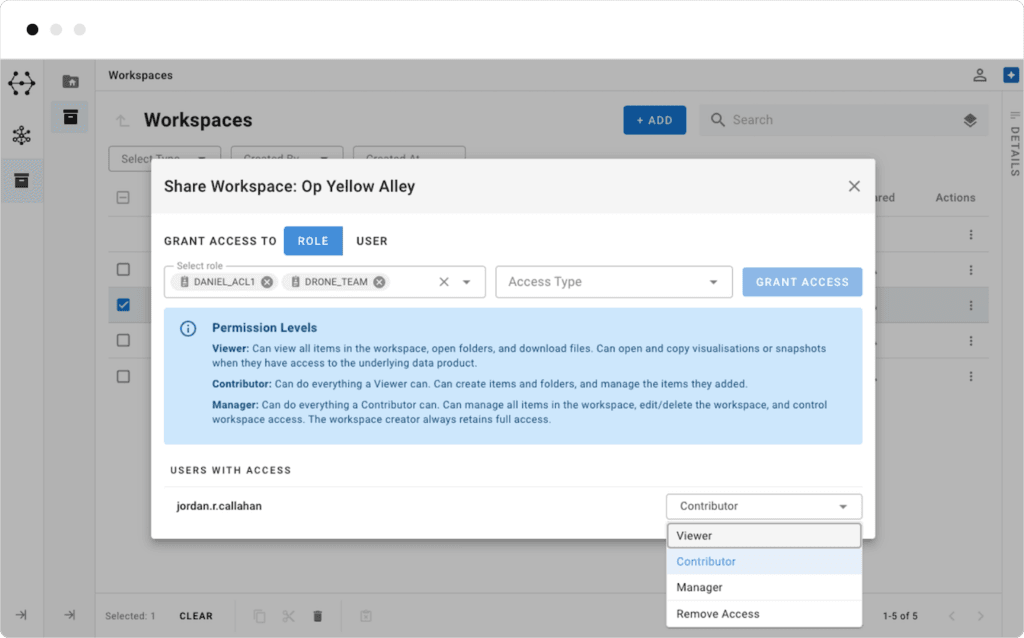
Task: Check the checkbox just below the selected row
Action: 123,340
